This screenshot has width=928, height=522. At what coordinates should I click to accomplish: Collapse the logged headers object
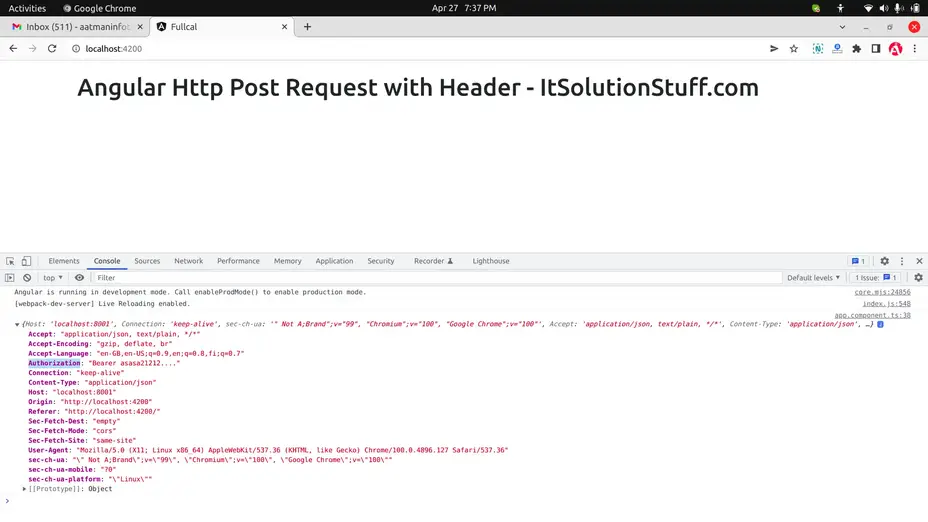point(17,324)
